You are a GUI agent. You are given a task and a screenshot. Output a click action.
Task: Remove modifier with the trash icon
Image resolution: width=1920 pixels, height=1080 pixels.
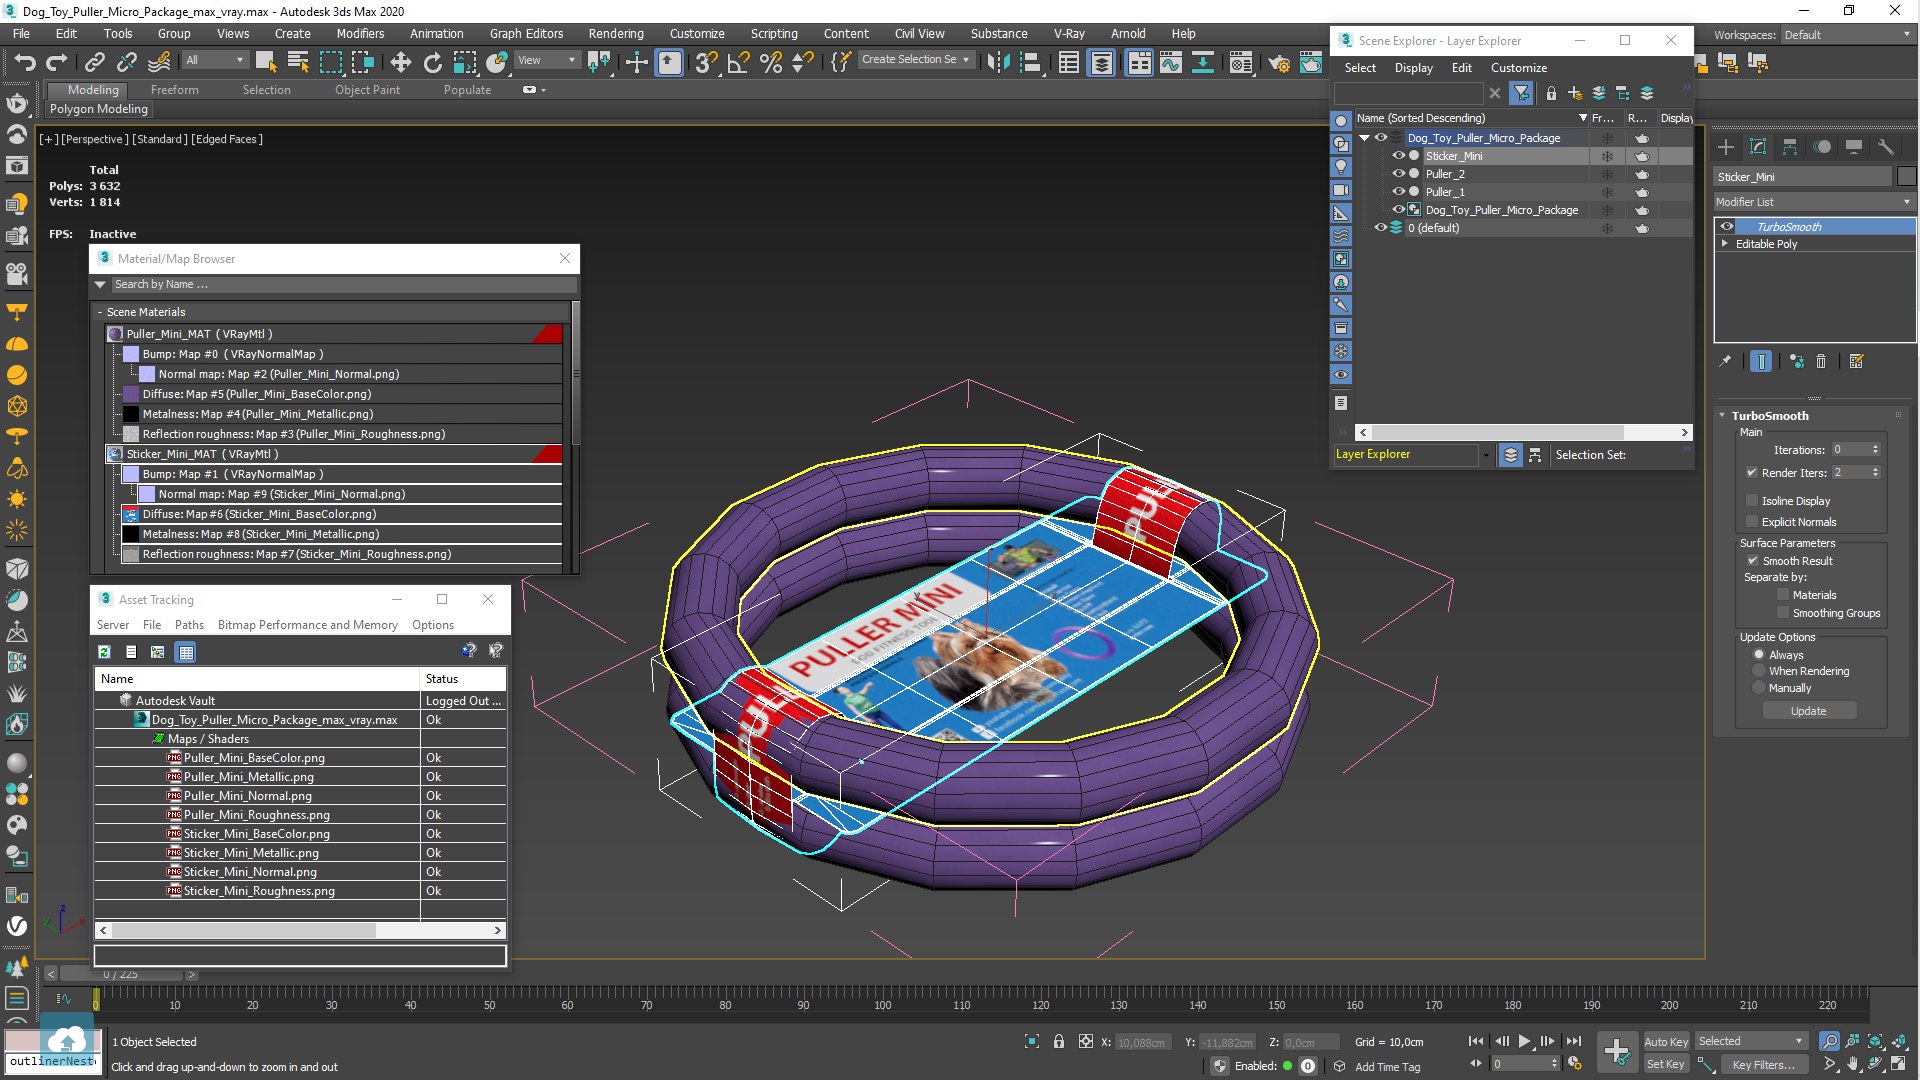(x=1821, y=362)
